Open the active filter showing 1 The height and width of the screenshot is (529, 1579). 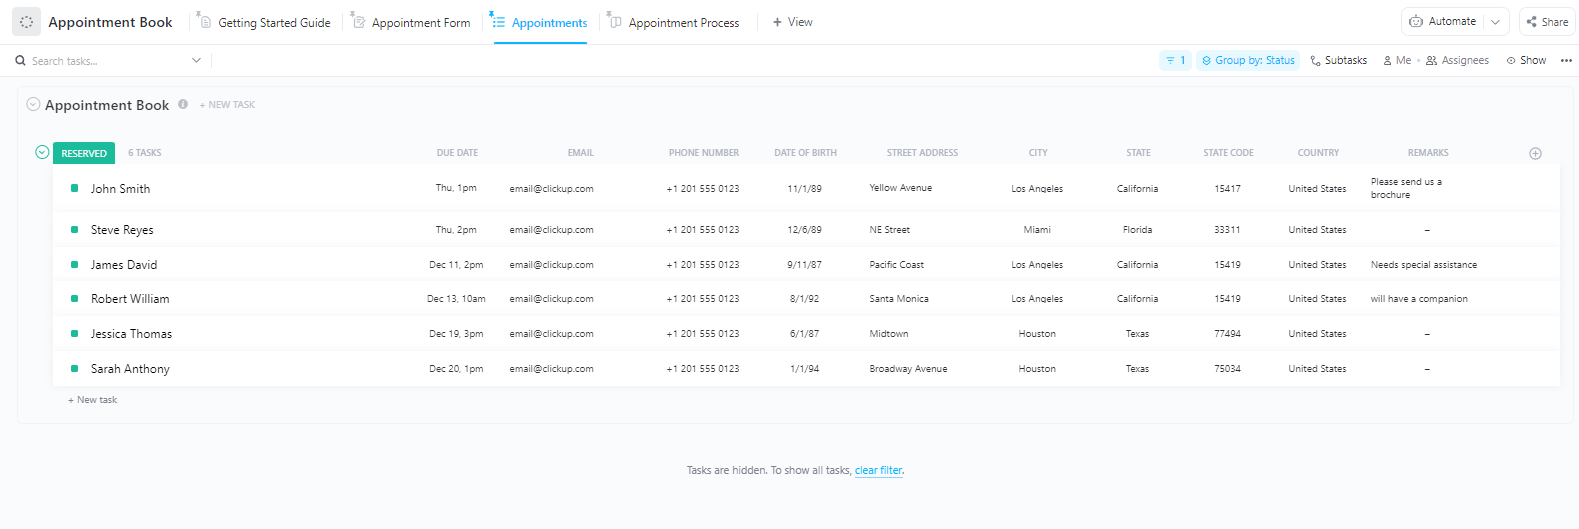click(1175, 60)
